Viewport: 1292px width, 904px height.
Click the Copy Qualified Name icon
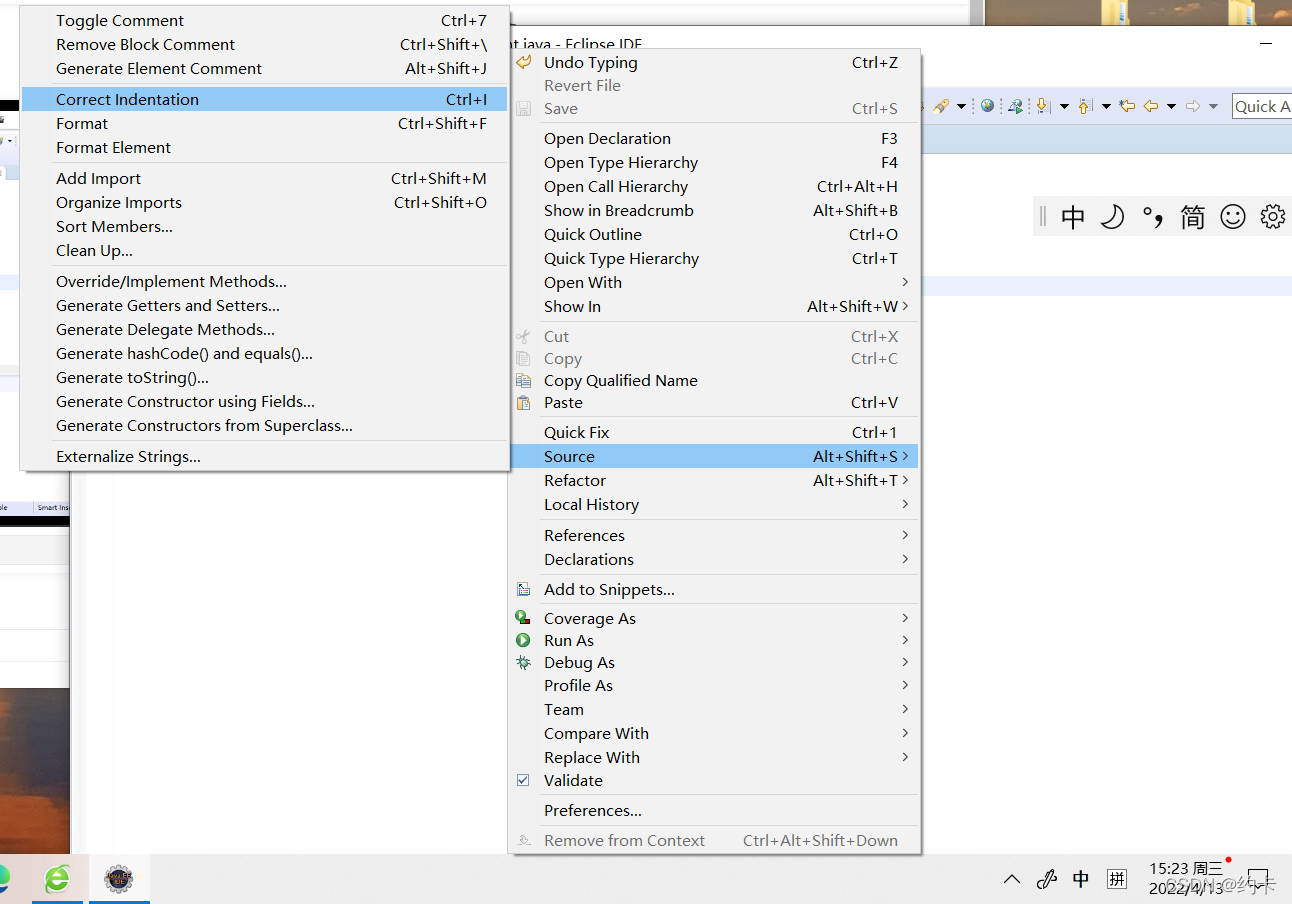523,381
